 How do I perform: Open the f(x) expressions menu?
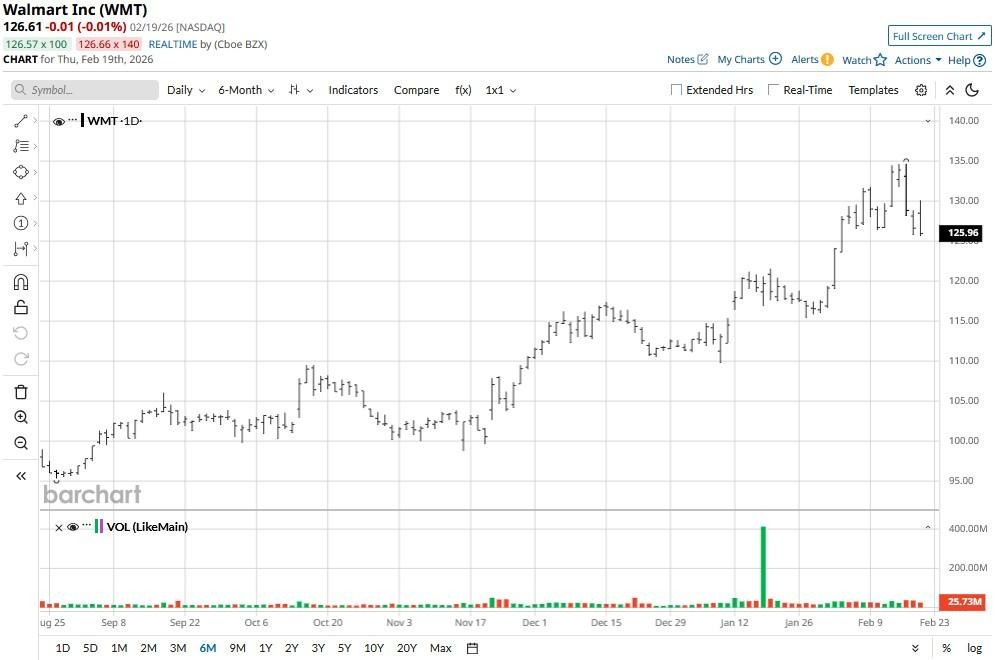tap(463, 90)
